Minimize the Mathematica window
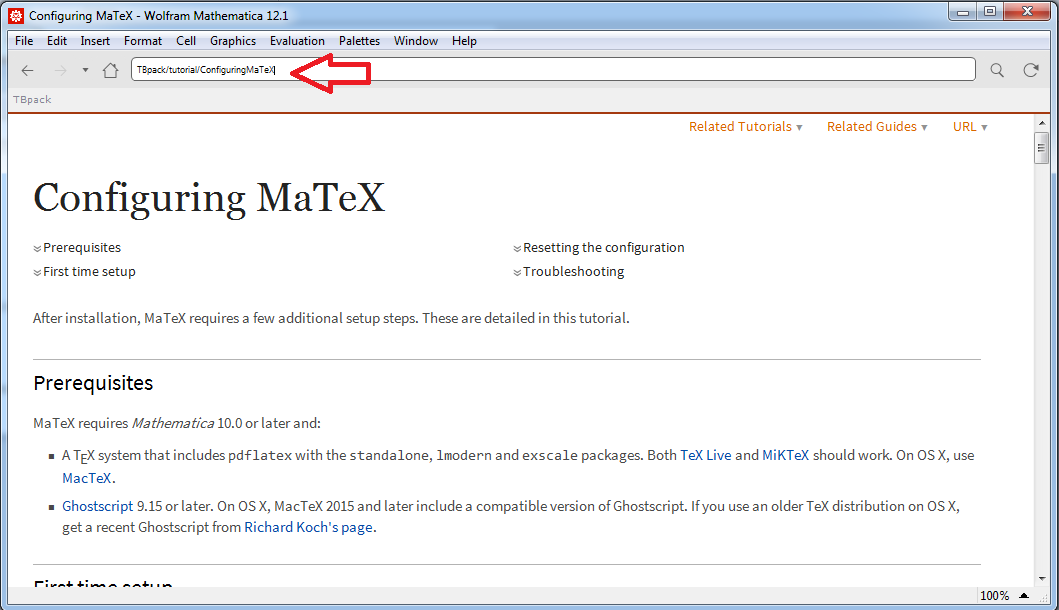The image size is (1059, 610). [963, 11]
